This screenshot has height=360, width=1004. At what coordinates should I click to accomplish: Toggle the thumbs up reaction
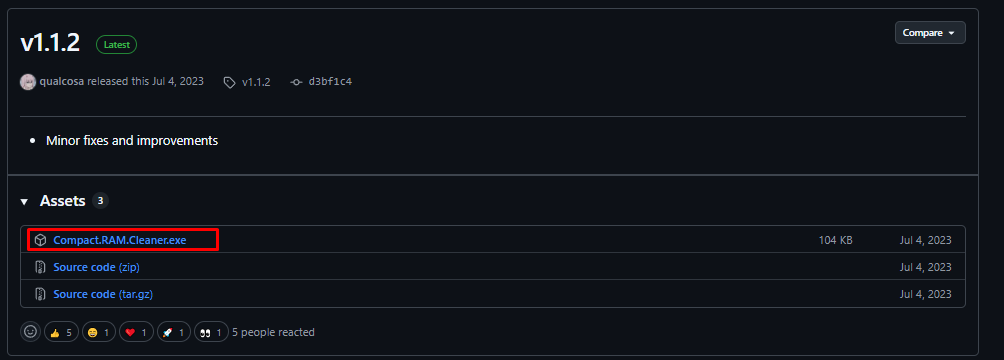click(61, 332)
